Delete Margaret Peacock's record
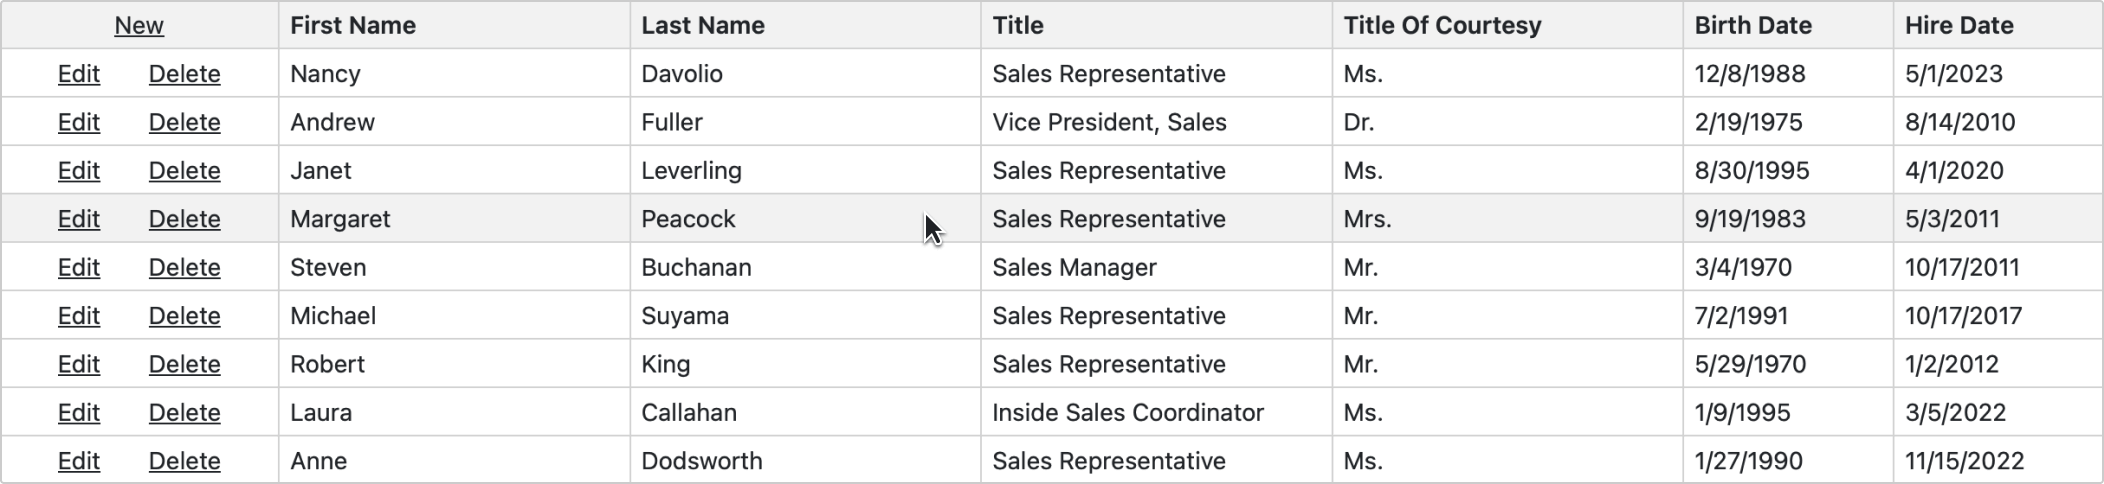The height and width of the screenshot is (484, 2104). tap(184, 219)
